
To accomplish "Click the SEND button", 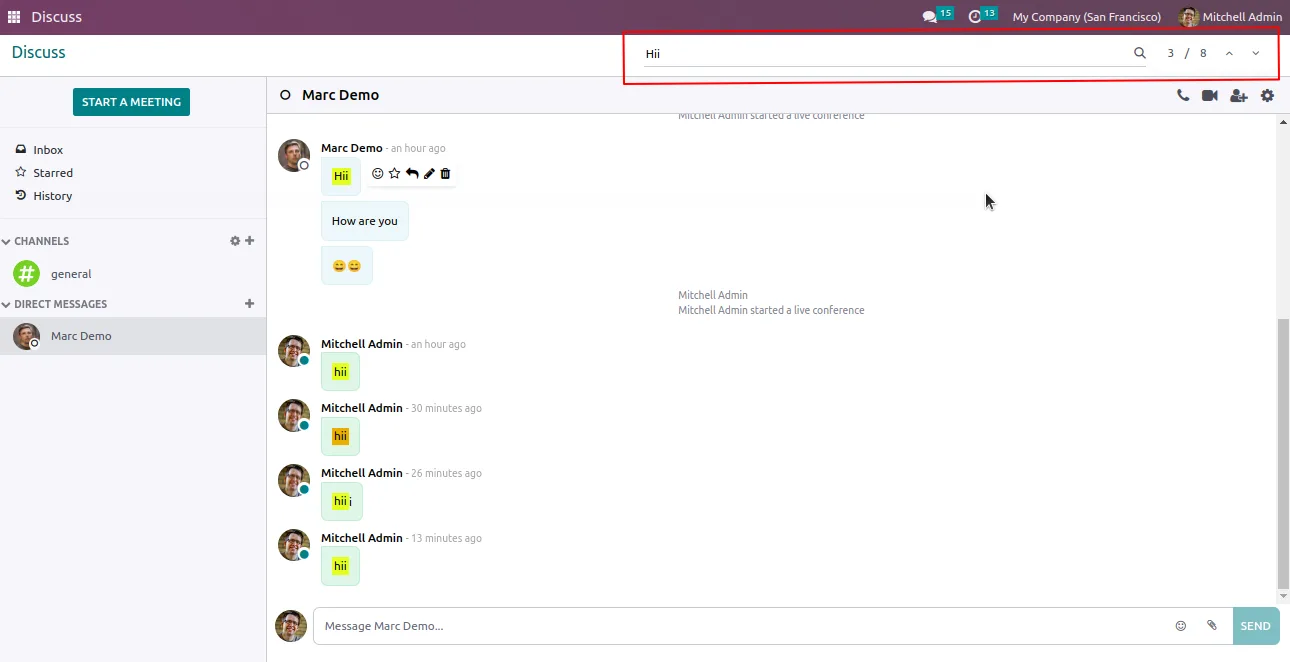I will point(1255,626).
